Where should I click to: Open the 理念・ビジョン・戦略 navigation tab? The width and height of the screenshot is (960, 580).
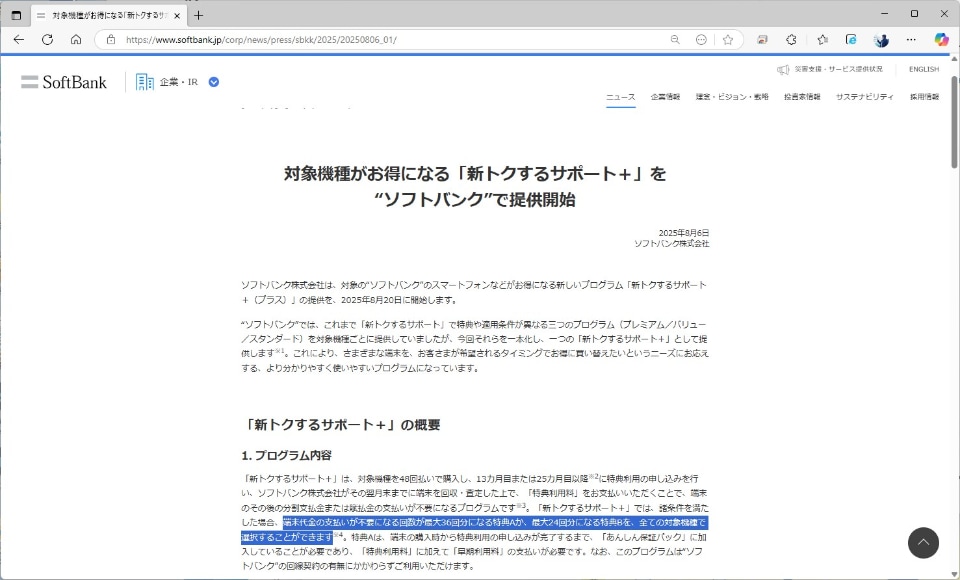[x=732, y=97]
